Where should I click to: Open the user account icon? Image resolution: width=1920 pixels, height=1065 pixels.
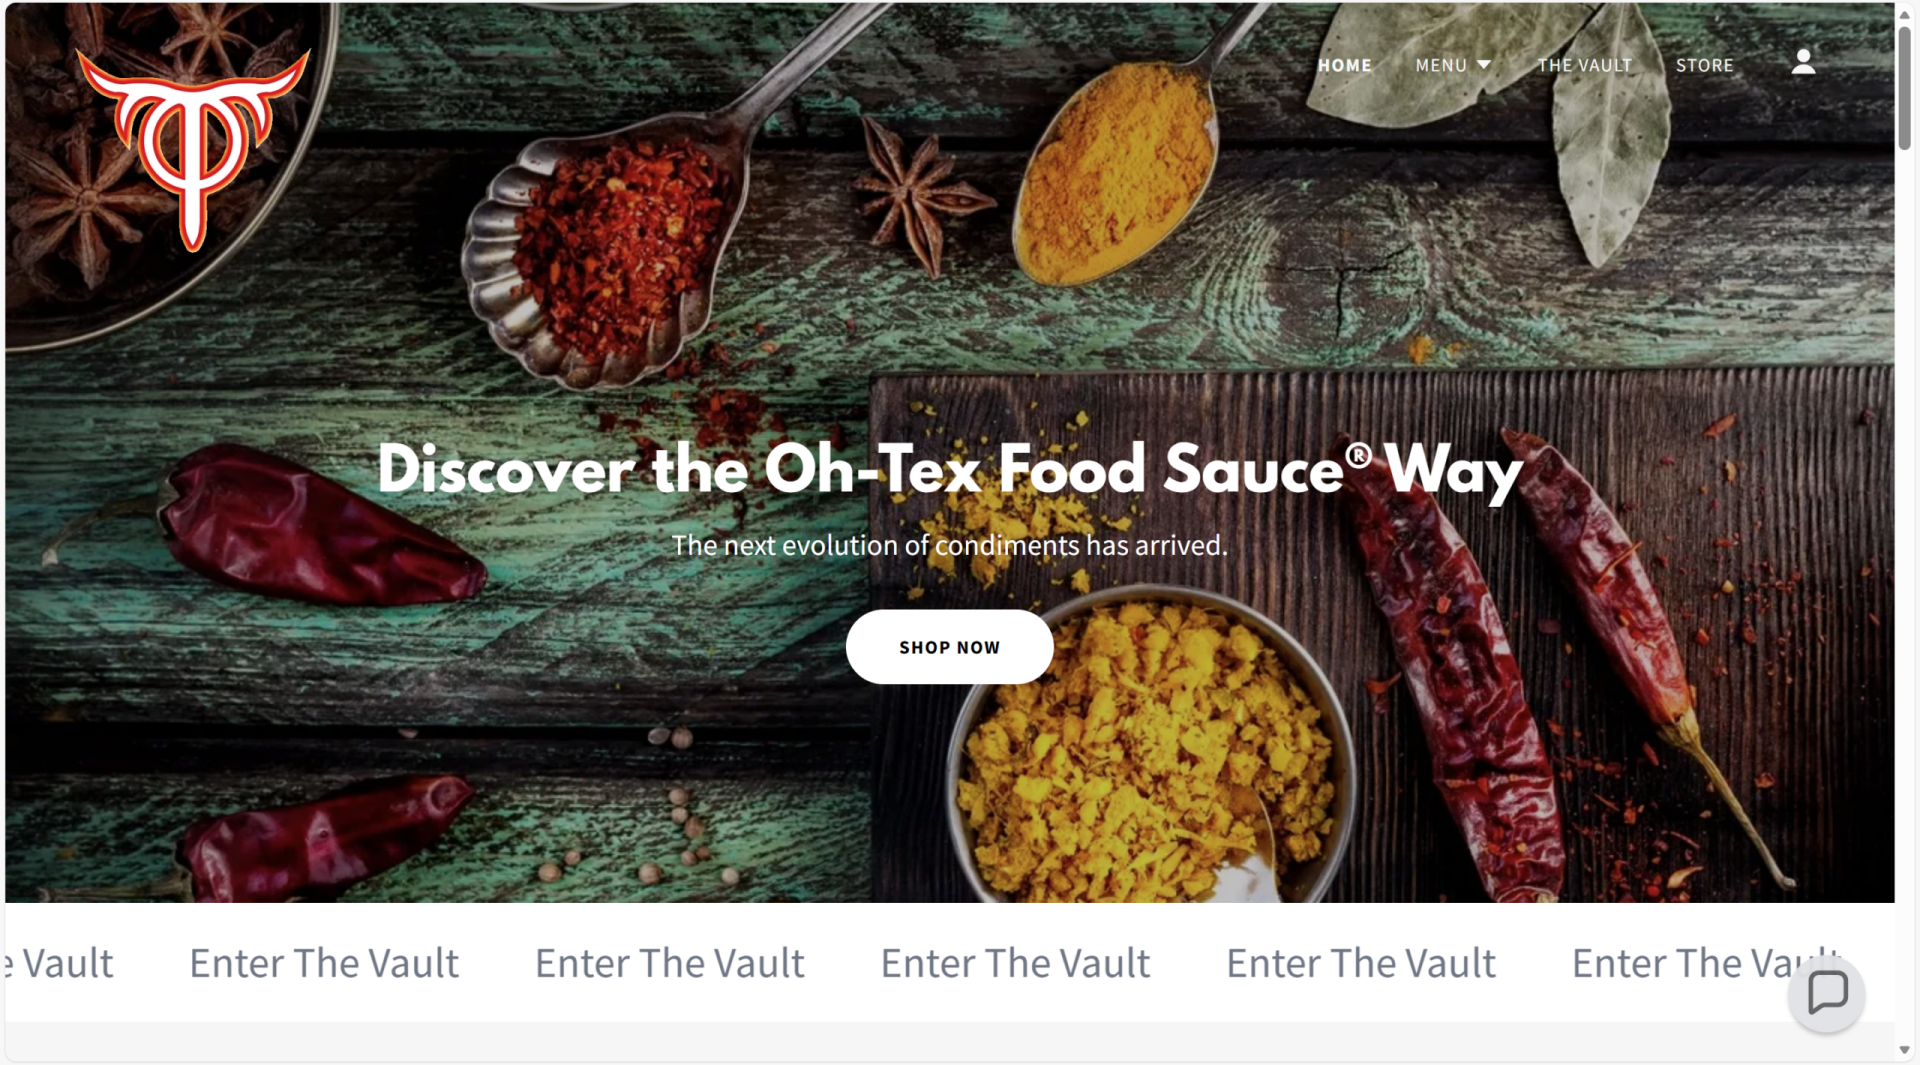coord(1803,62)
